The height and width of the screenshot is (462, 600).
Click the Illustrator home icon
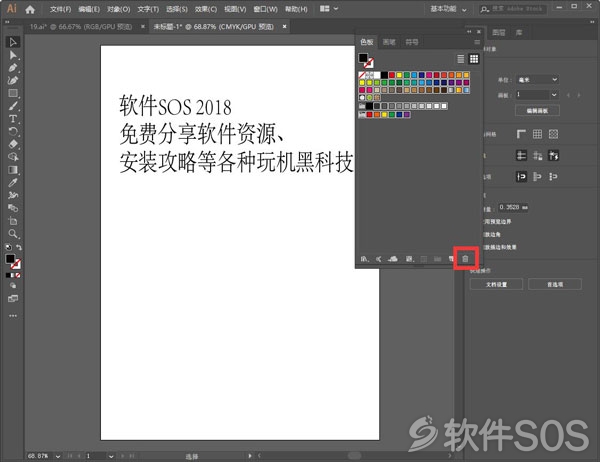click(30, 9)
